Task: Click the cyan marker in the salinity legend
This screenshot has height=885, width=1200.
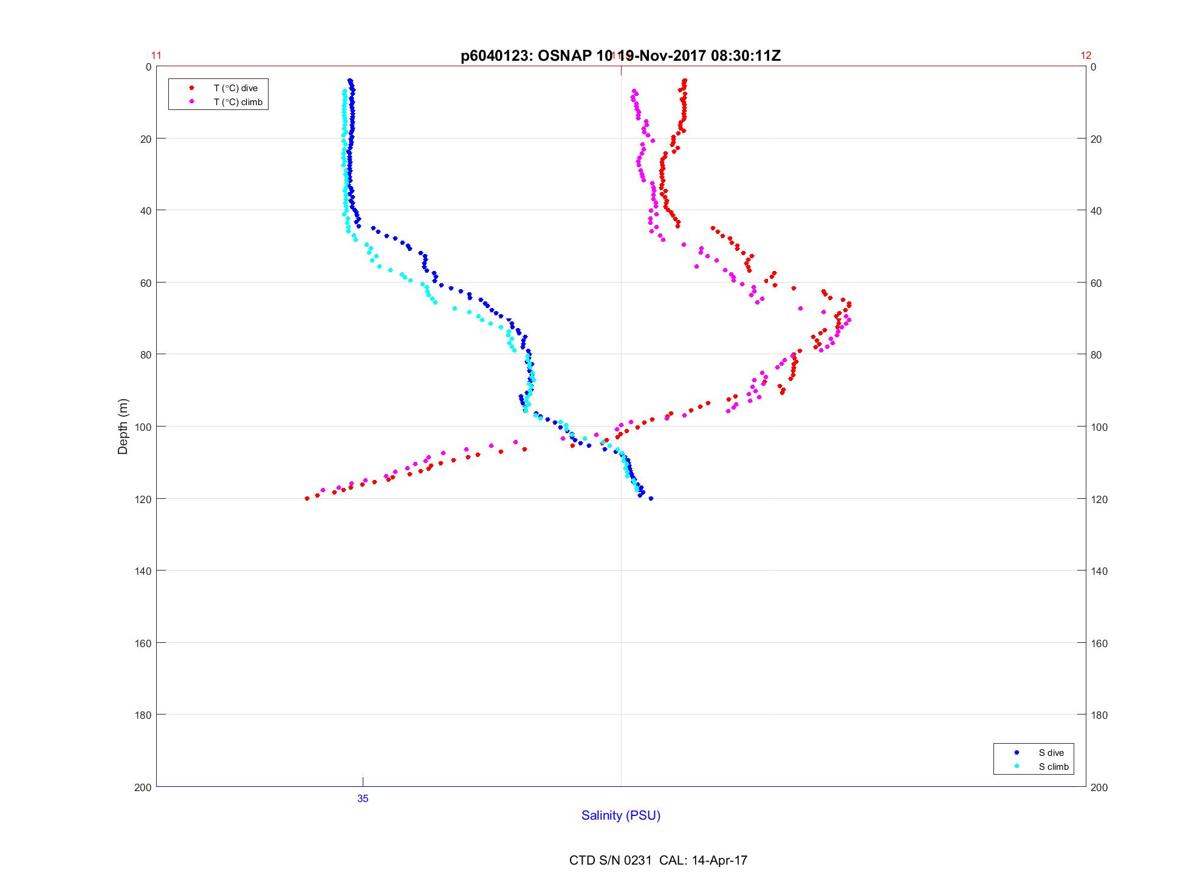Action: (x=1016, y=766)
